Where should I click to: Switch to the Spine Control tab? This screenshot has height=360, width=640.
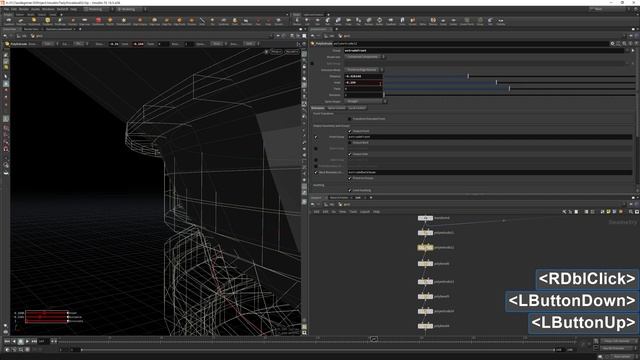(x=336, y=108)
